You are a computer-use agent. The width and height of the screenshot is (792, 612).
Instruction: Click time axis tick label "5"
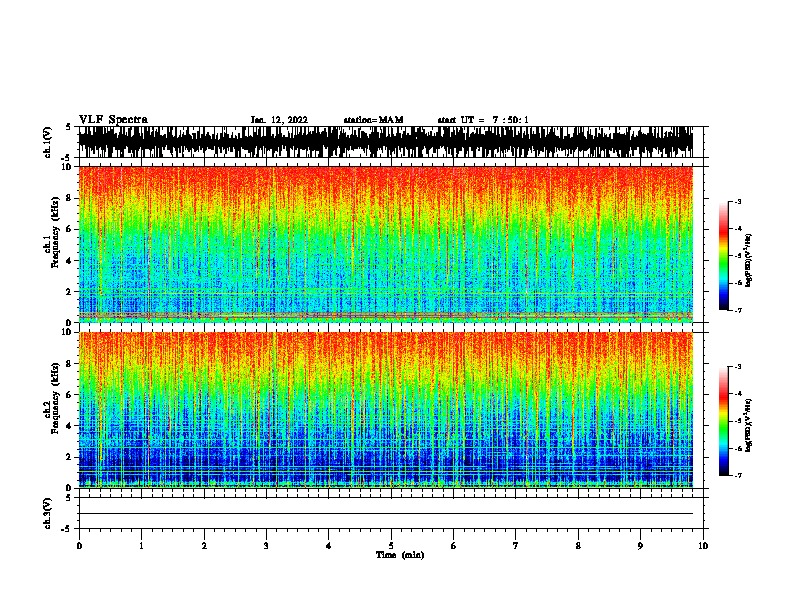click(391, 546)
